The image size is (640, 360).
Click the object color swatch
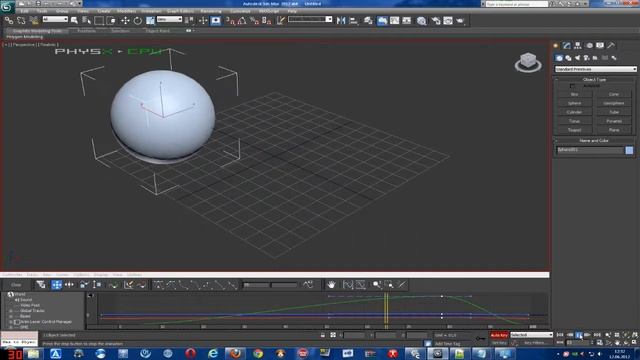pos(629,150)
